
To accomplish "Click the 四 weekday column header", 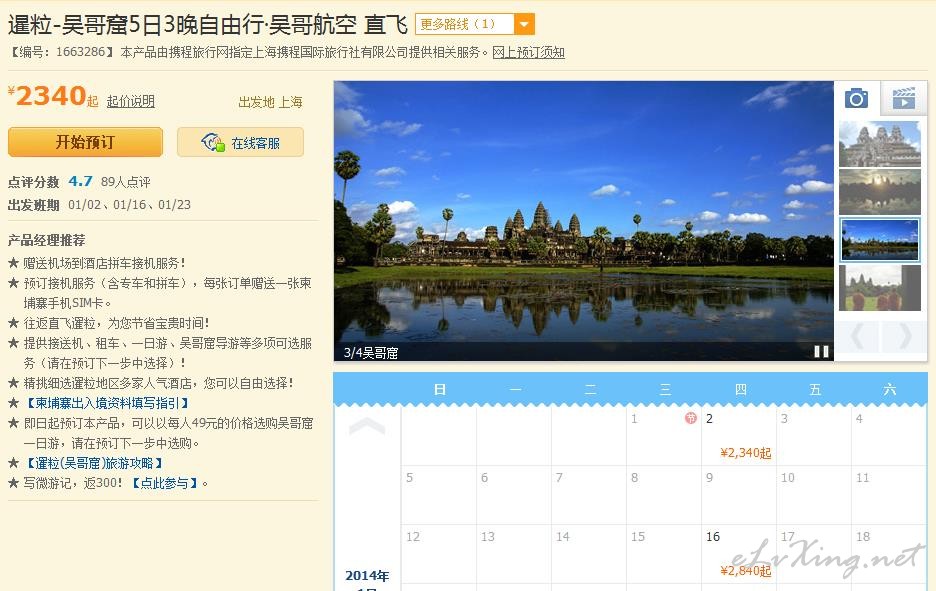I will tap(740, 389).
